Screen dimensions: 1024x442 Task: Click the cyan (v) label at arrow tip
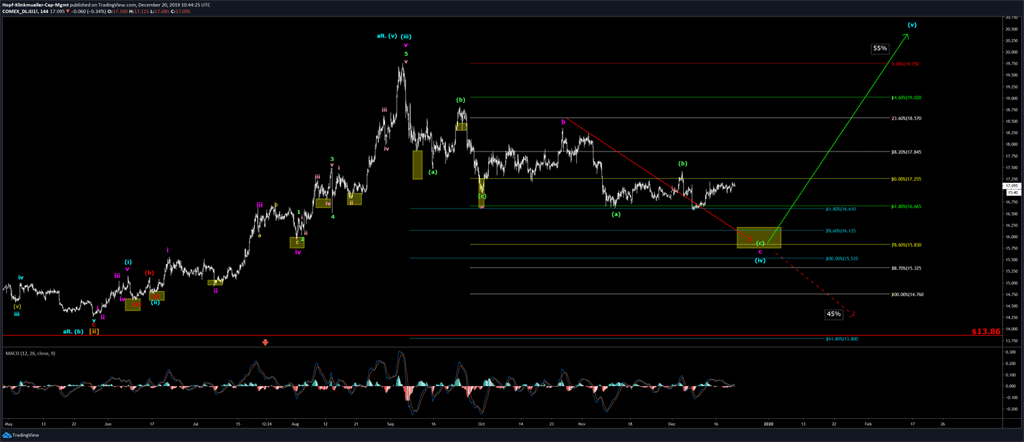[911, 23]
